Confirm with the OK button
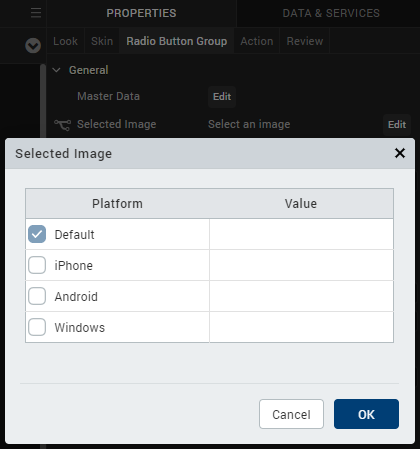Image resolution: width=420 pixels, height=449 pixels. coord(366,414)
